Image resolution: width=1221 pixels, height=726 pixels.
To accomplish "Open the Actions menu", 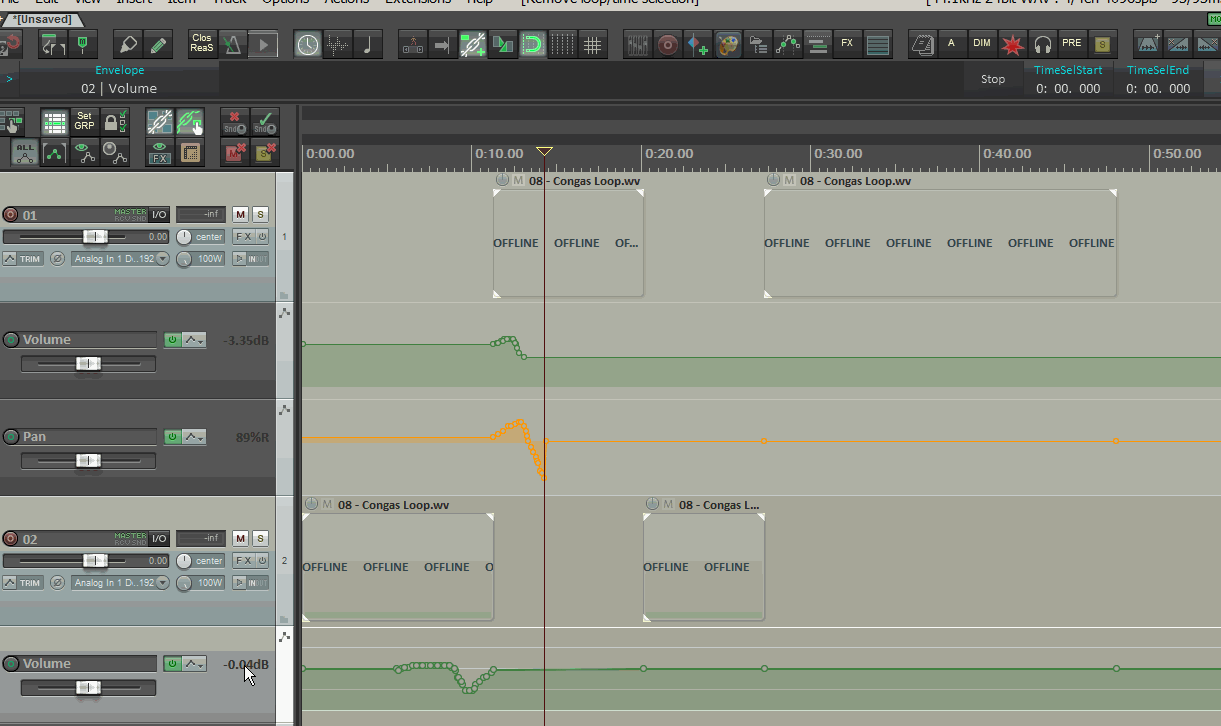I will [x=347, y=2].
